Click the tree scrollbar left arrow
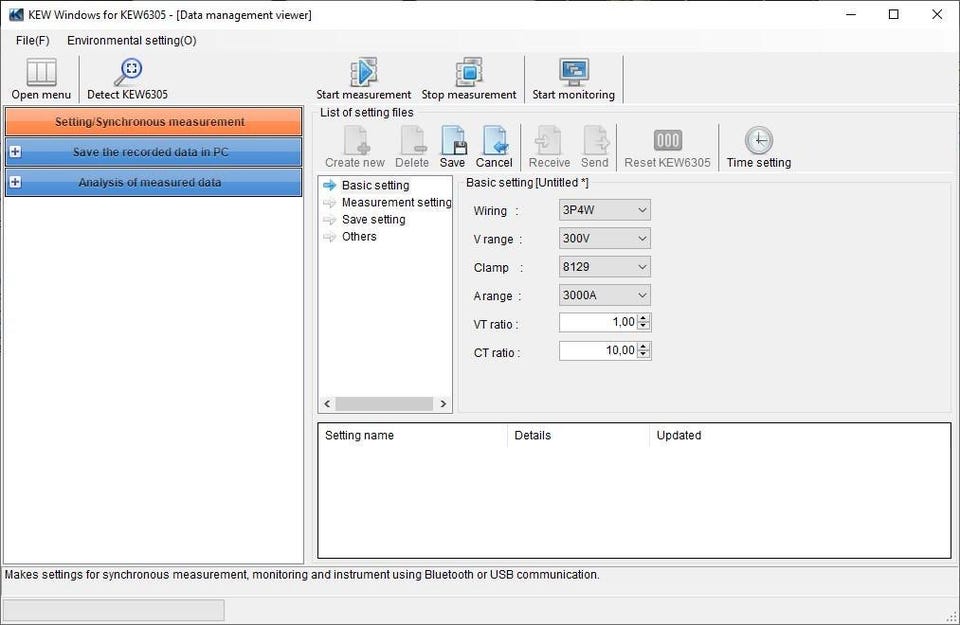 pos(327,404)
